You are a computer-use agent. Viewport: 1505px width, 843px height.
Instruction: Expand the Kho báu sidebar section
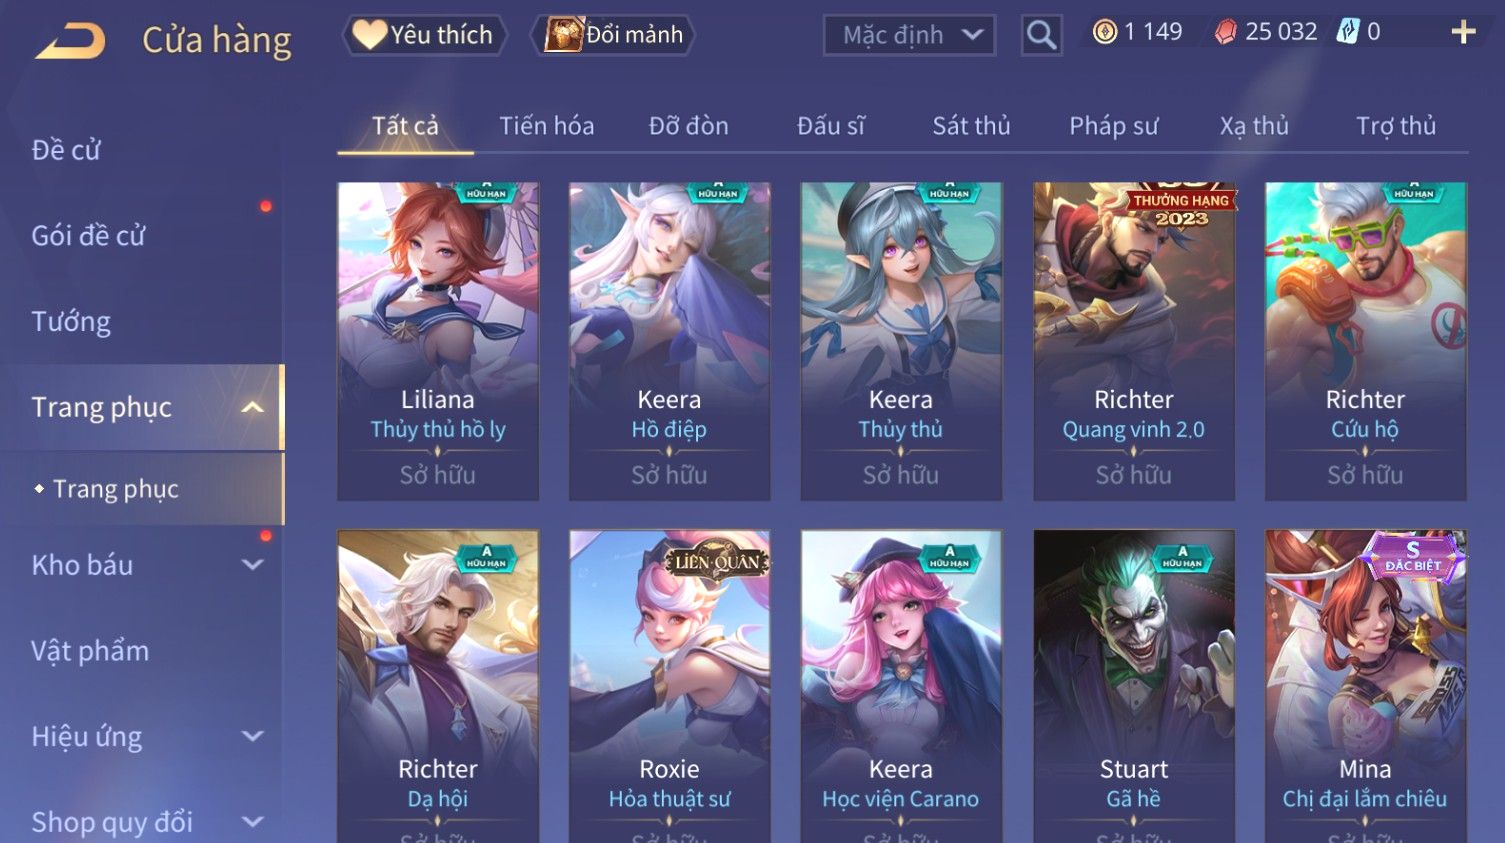tap(253, 565)
